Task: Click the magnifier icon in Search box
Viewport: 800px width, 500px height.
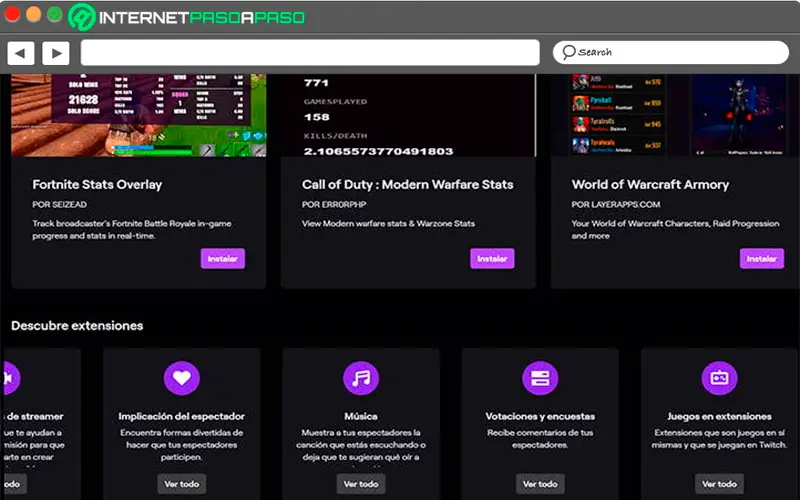Action: [568, 52]
